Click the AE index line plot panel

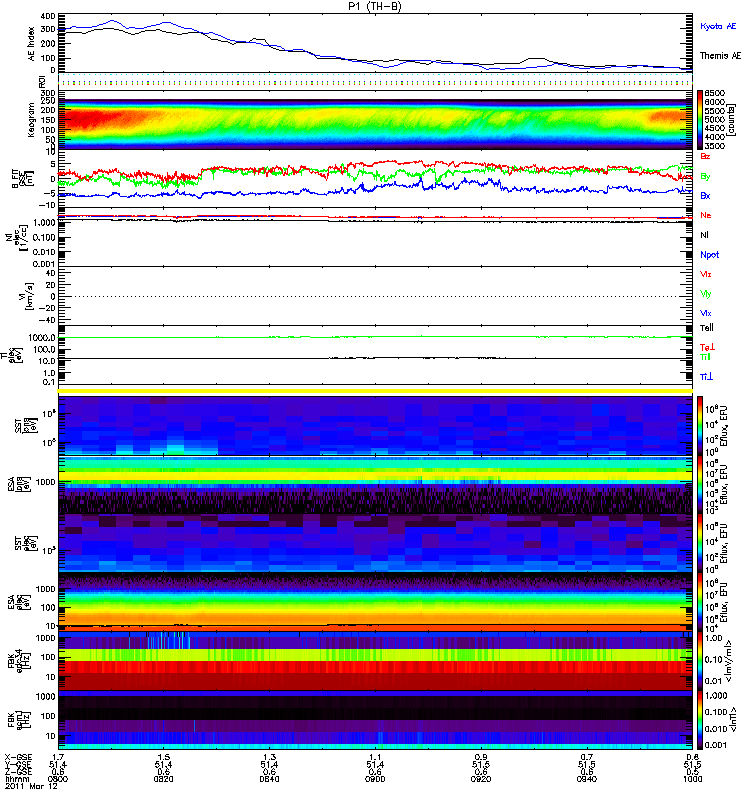coord(376,43)
